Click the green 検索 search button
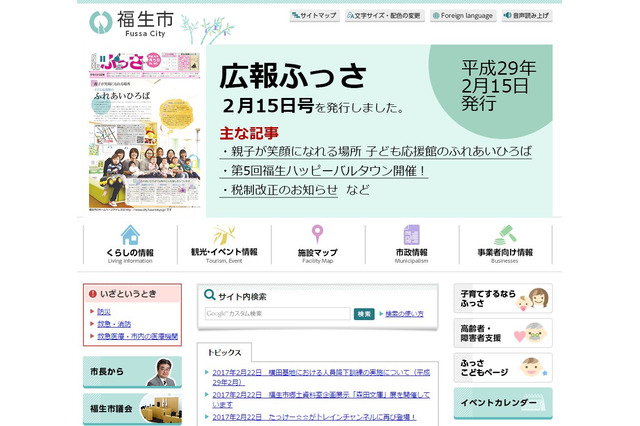 [364, 313]
